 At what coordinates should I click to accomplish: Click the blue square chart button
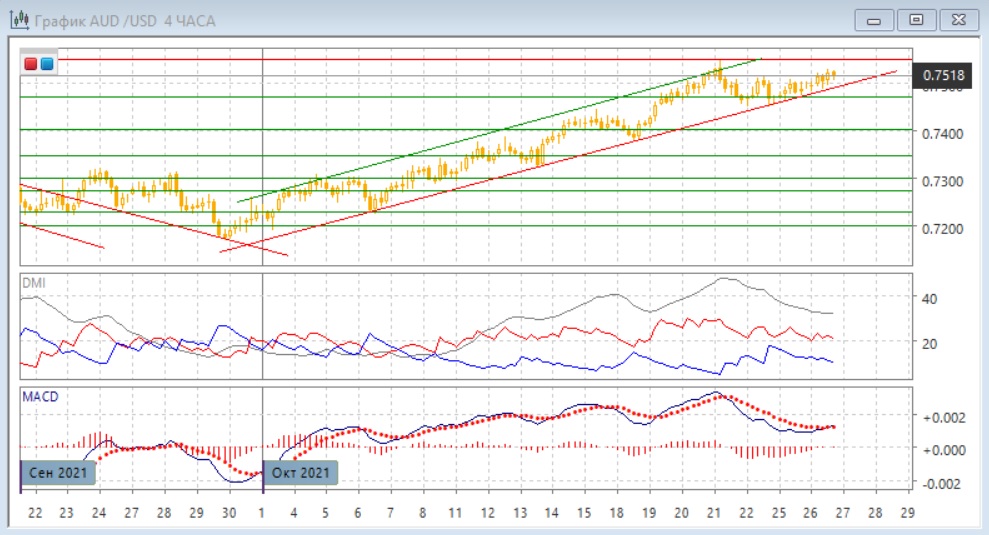pyautogui.click(x=47, y=64)
